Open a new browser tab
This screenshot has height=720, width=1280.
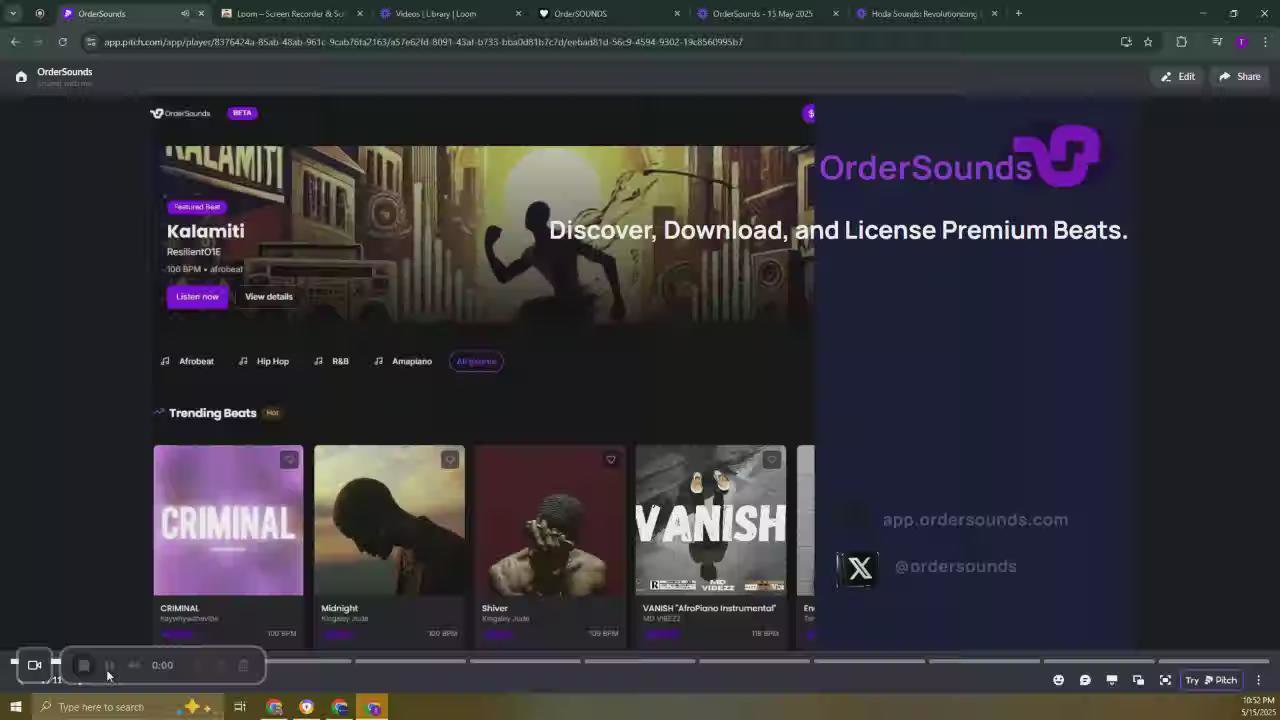click(x=1018, y=14)
